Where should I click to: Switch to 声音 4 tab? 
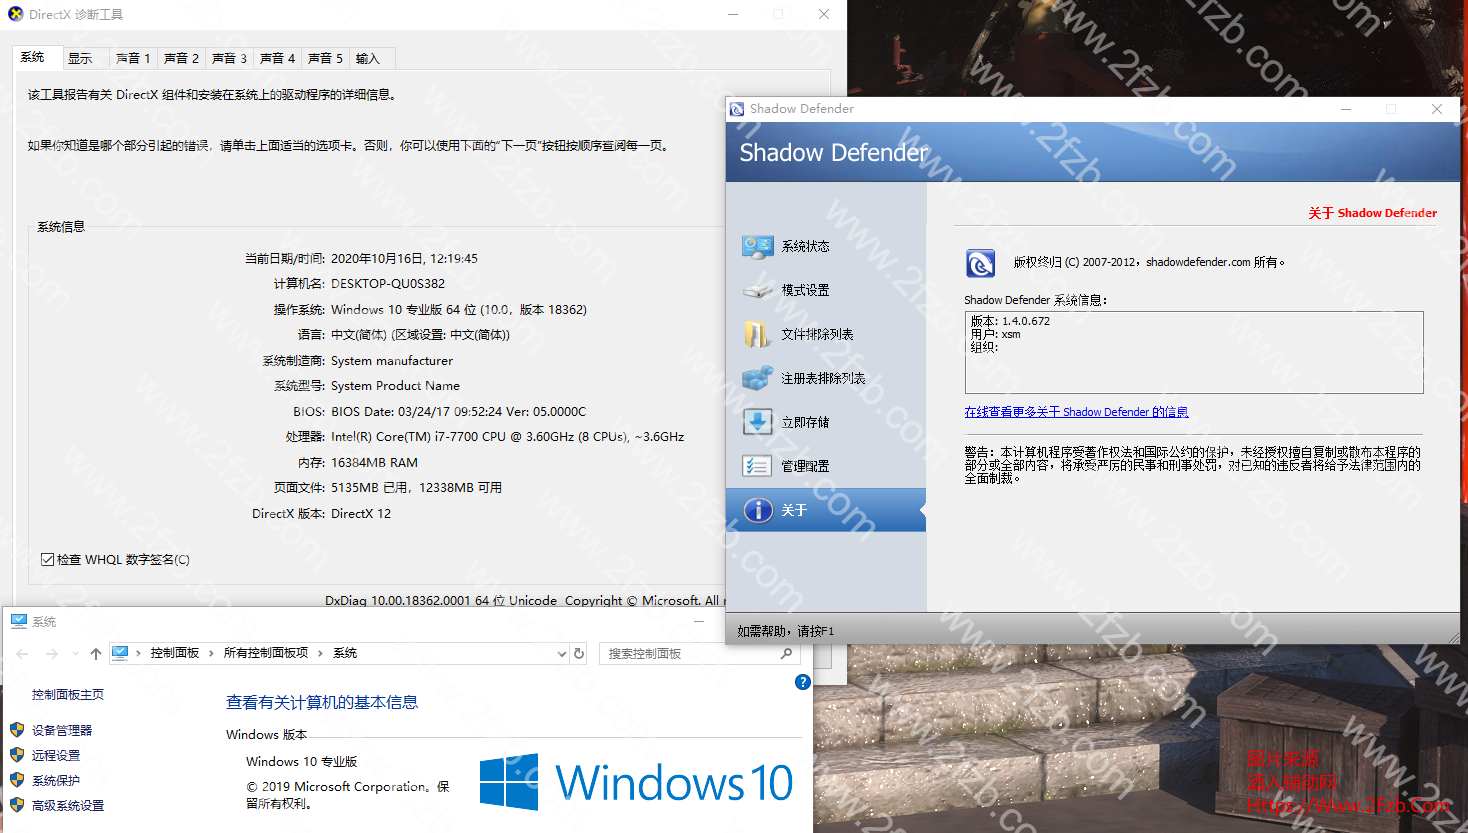[x=277, y=58]
